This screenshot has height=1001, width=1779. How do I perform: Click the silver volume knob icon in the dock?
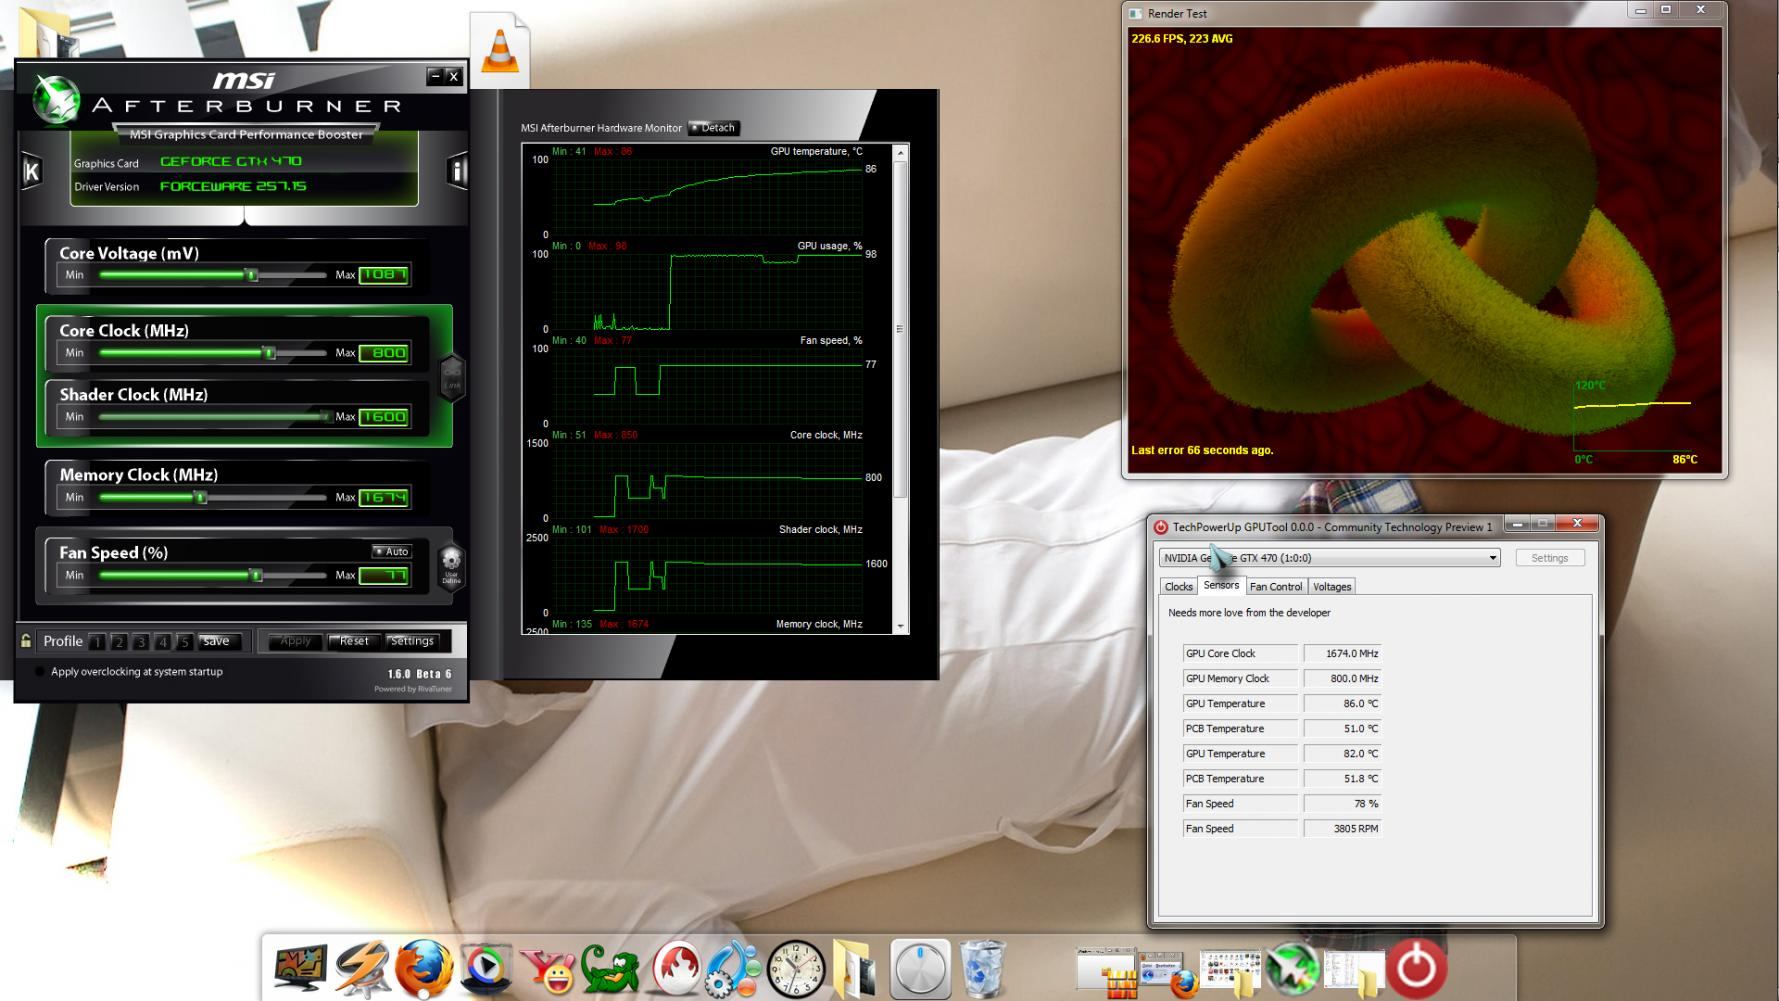(920, 968)
